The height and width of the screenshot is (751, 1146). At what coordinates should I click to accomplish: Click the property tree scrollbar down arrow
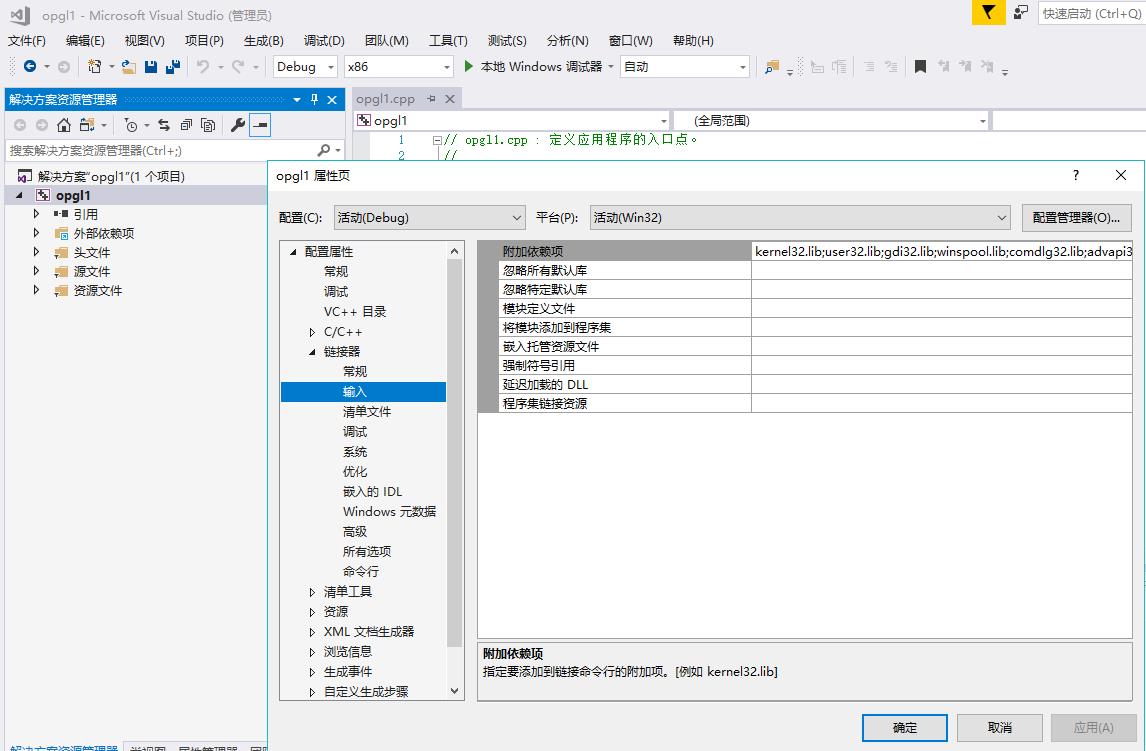pos(455,690)
